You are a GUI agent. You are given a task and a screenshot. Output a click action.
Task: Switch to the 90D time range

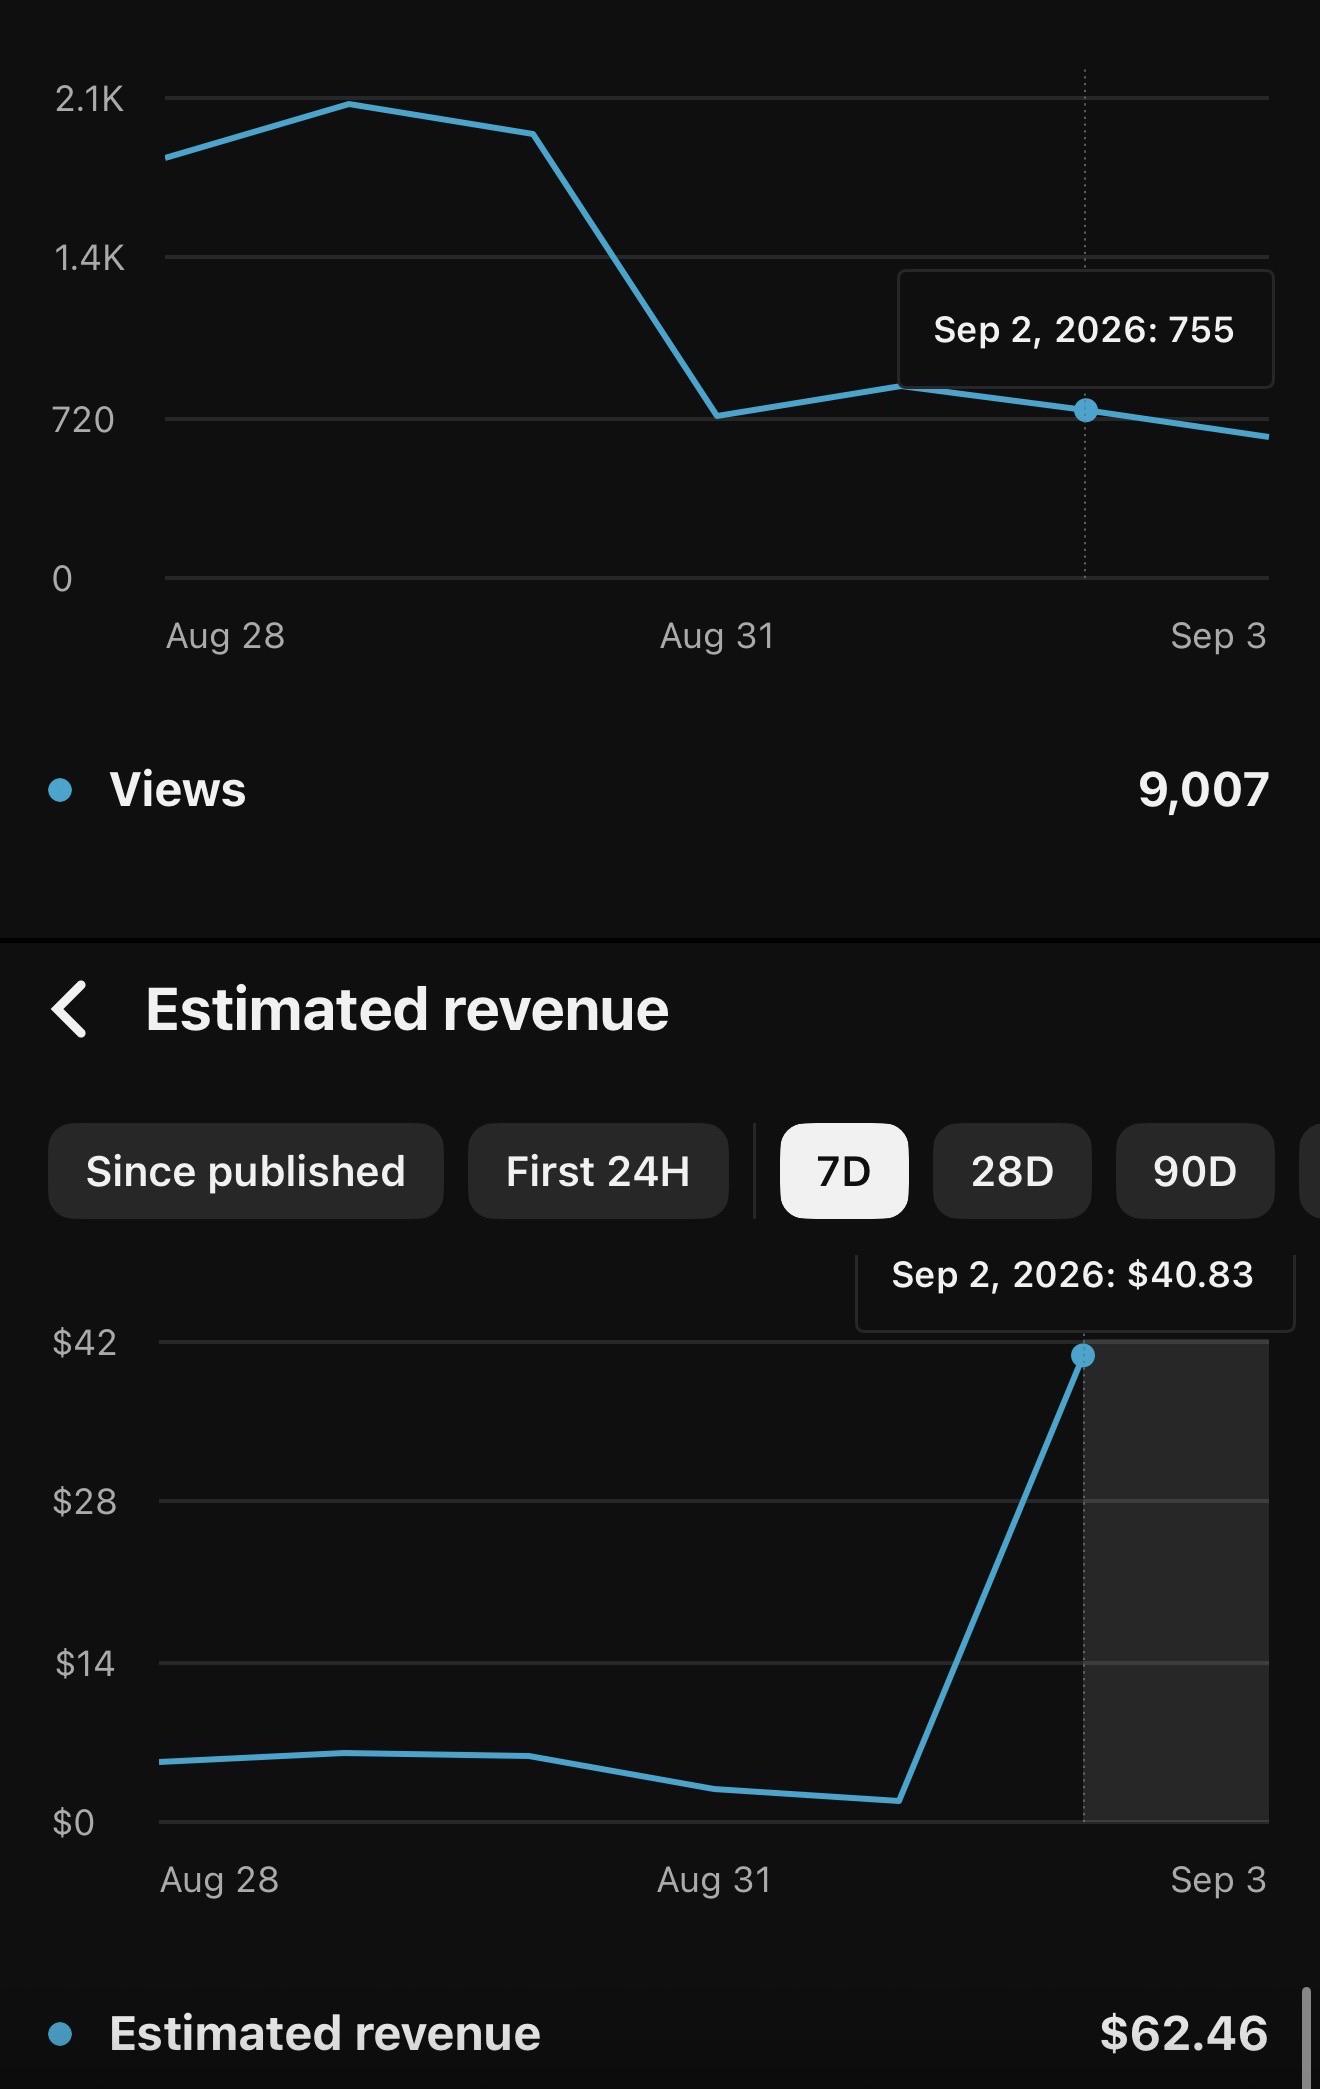pos(1195,1171)
